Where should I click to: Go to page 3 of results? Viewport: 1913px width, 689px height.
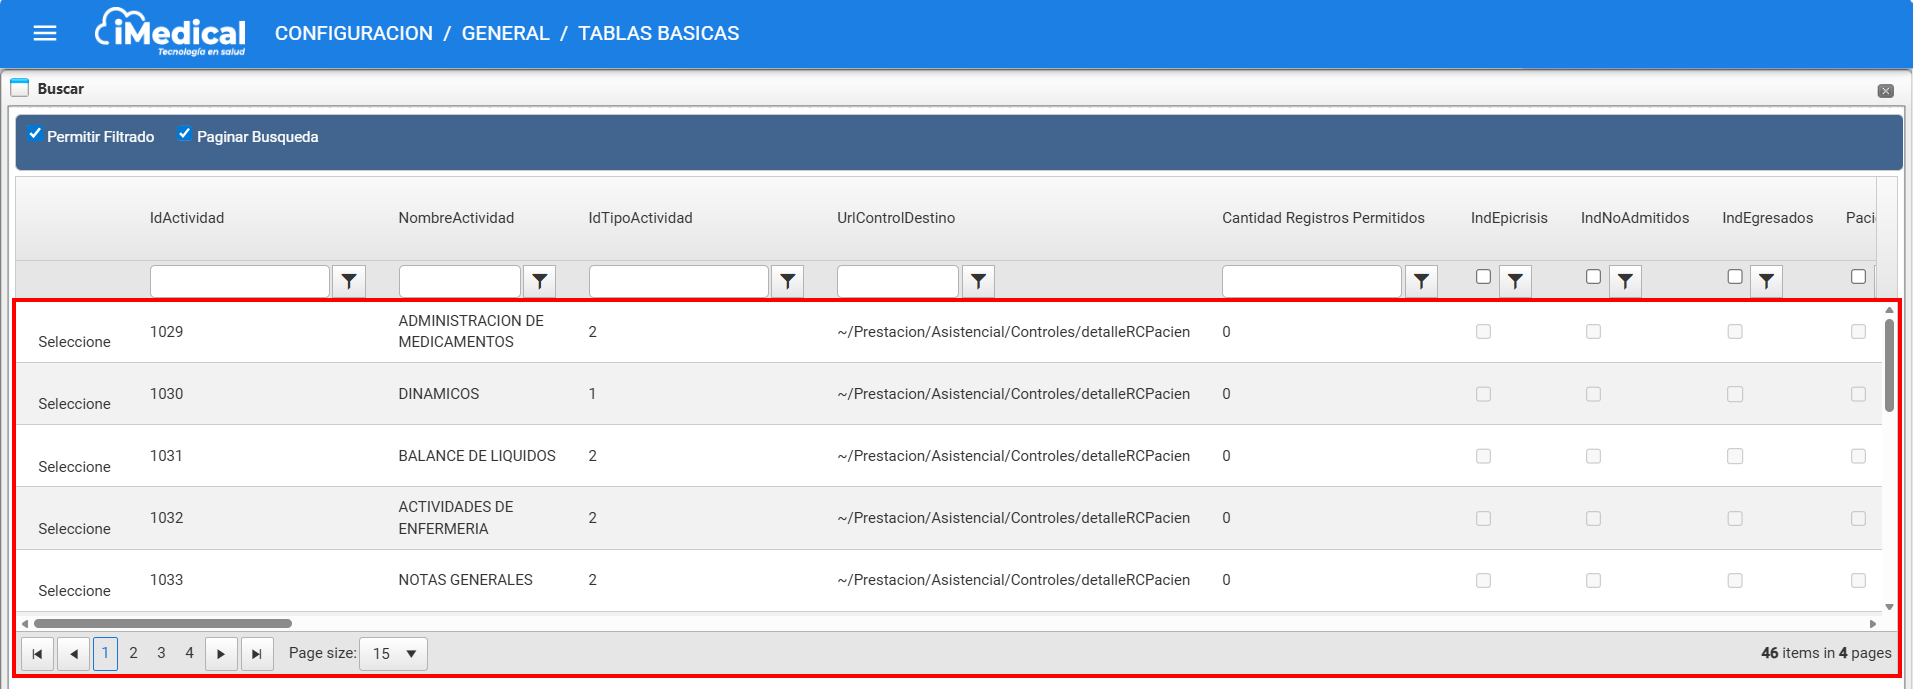click(x=161, y=653)
